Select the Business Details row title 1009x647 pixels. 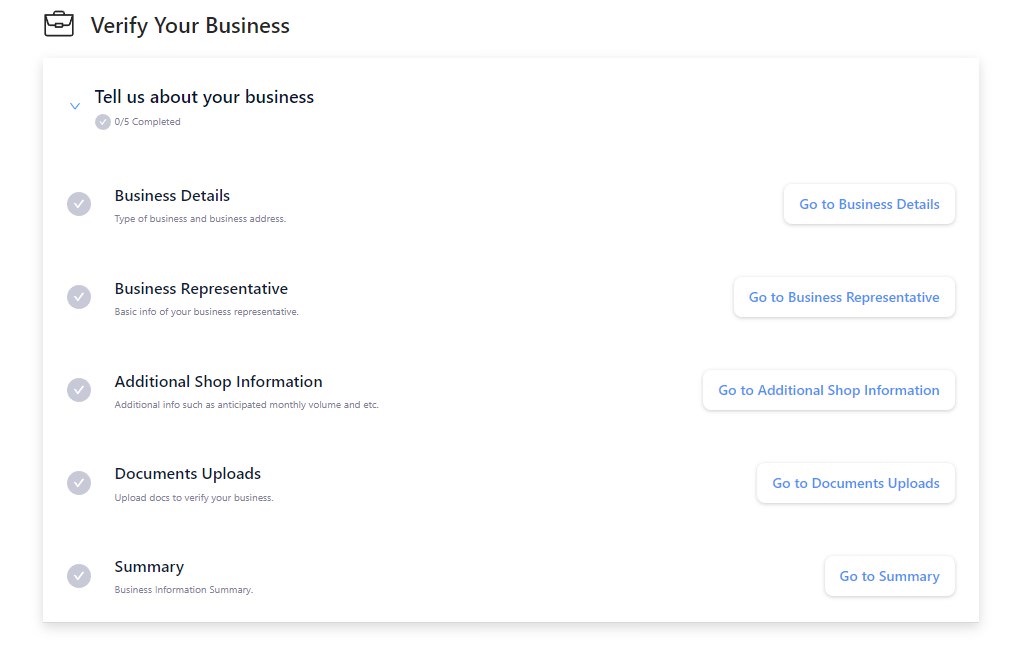(x=172, y=196)
